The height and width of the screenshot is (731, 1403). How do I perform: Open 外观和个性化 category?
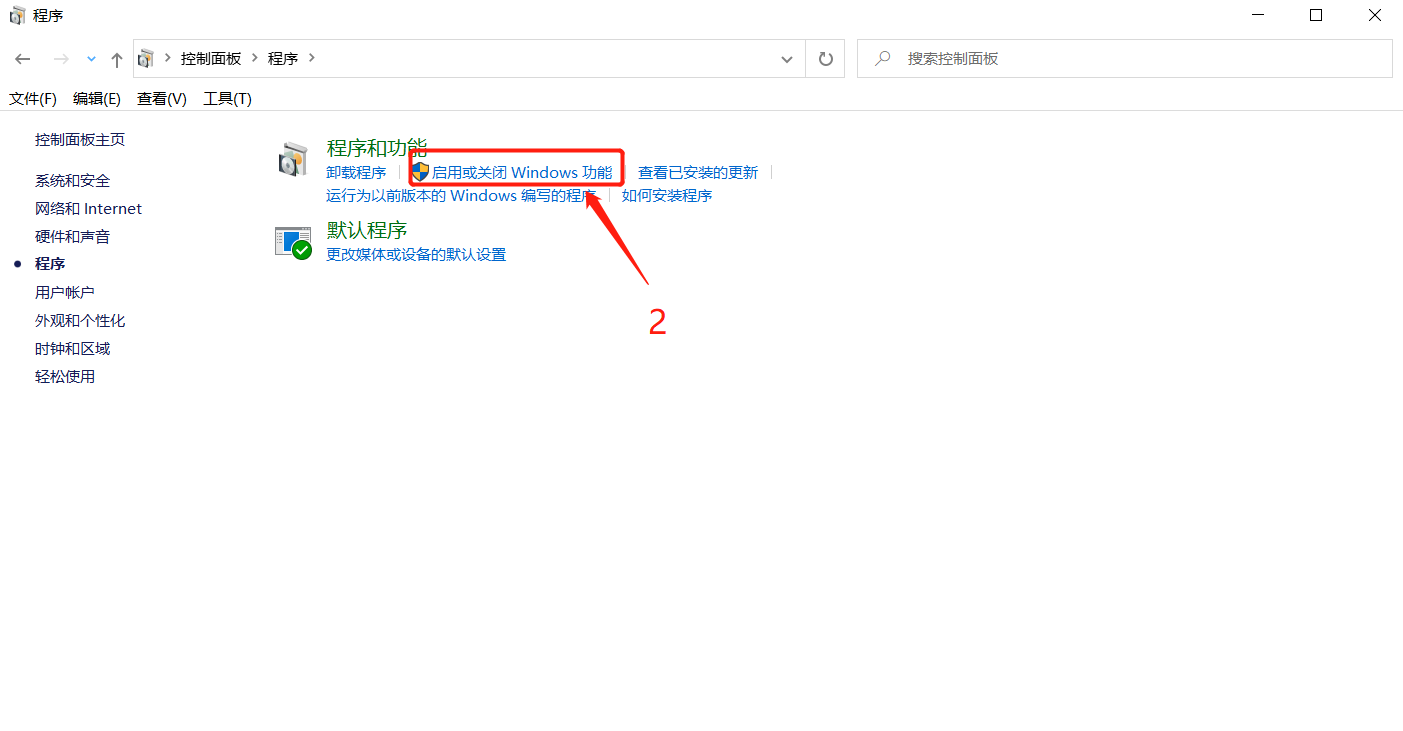tap(80, 320)
